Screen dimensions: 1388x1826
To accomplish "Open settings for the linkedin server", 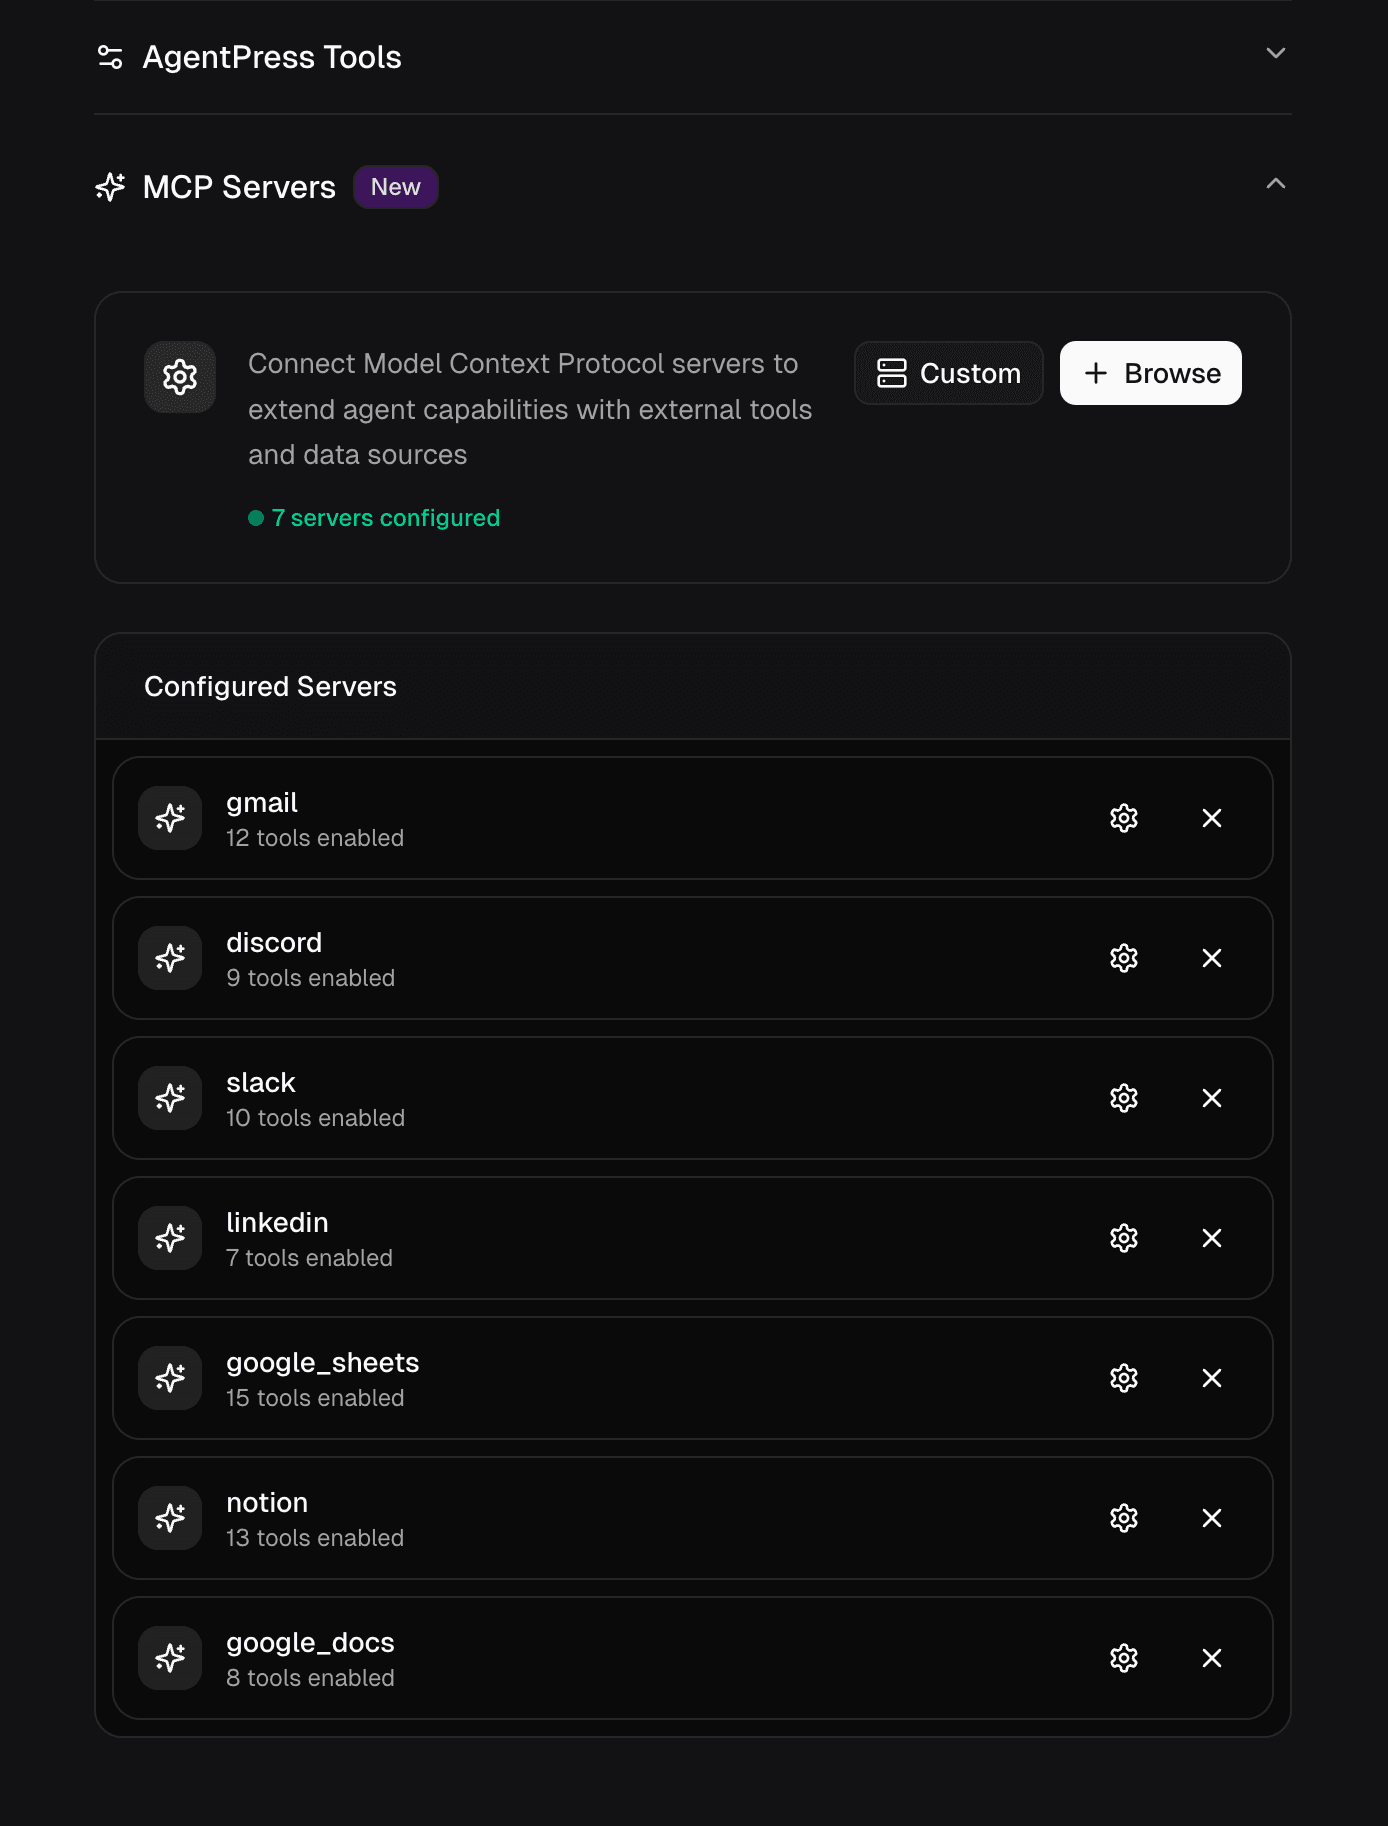I will coord(1123,1238).
